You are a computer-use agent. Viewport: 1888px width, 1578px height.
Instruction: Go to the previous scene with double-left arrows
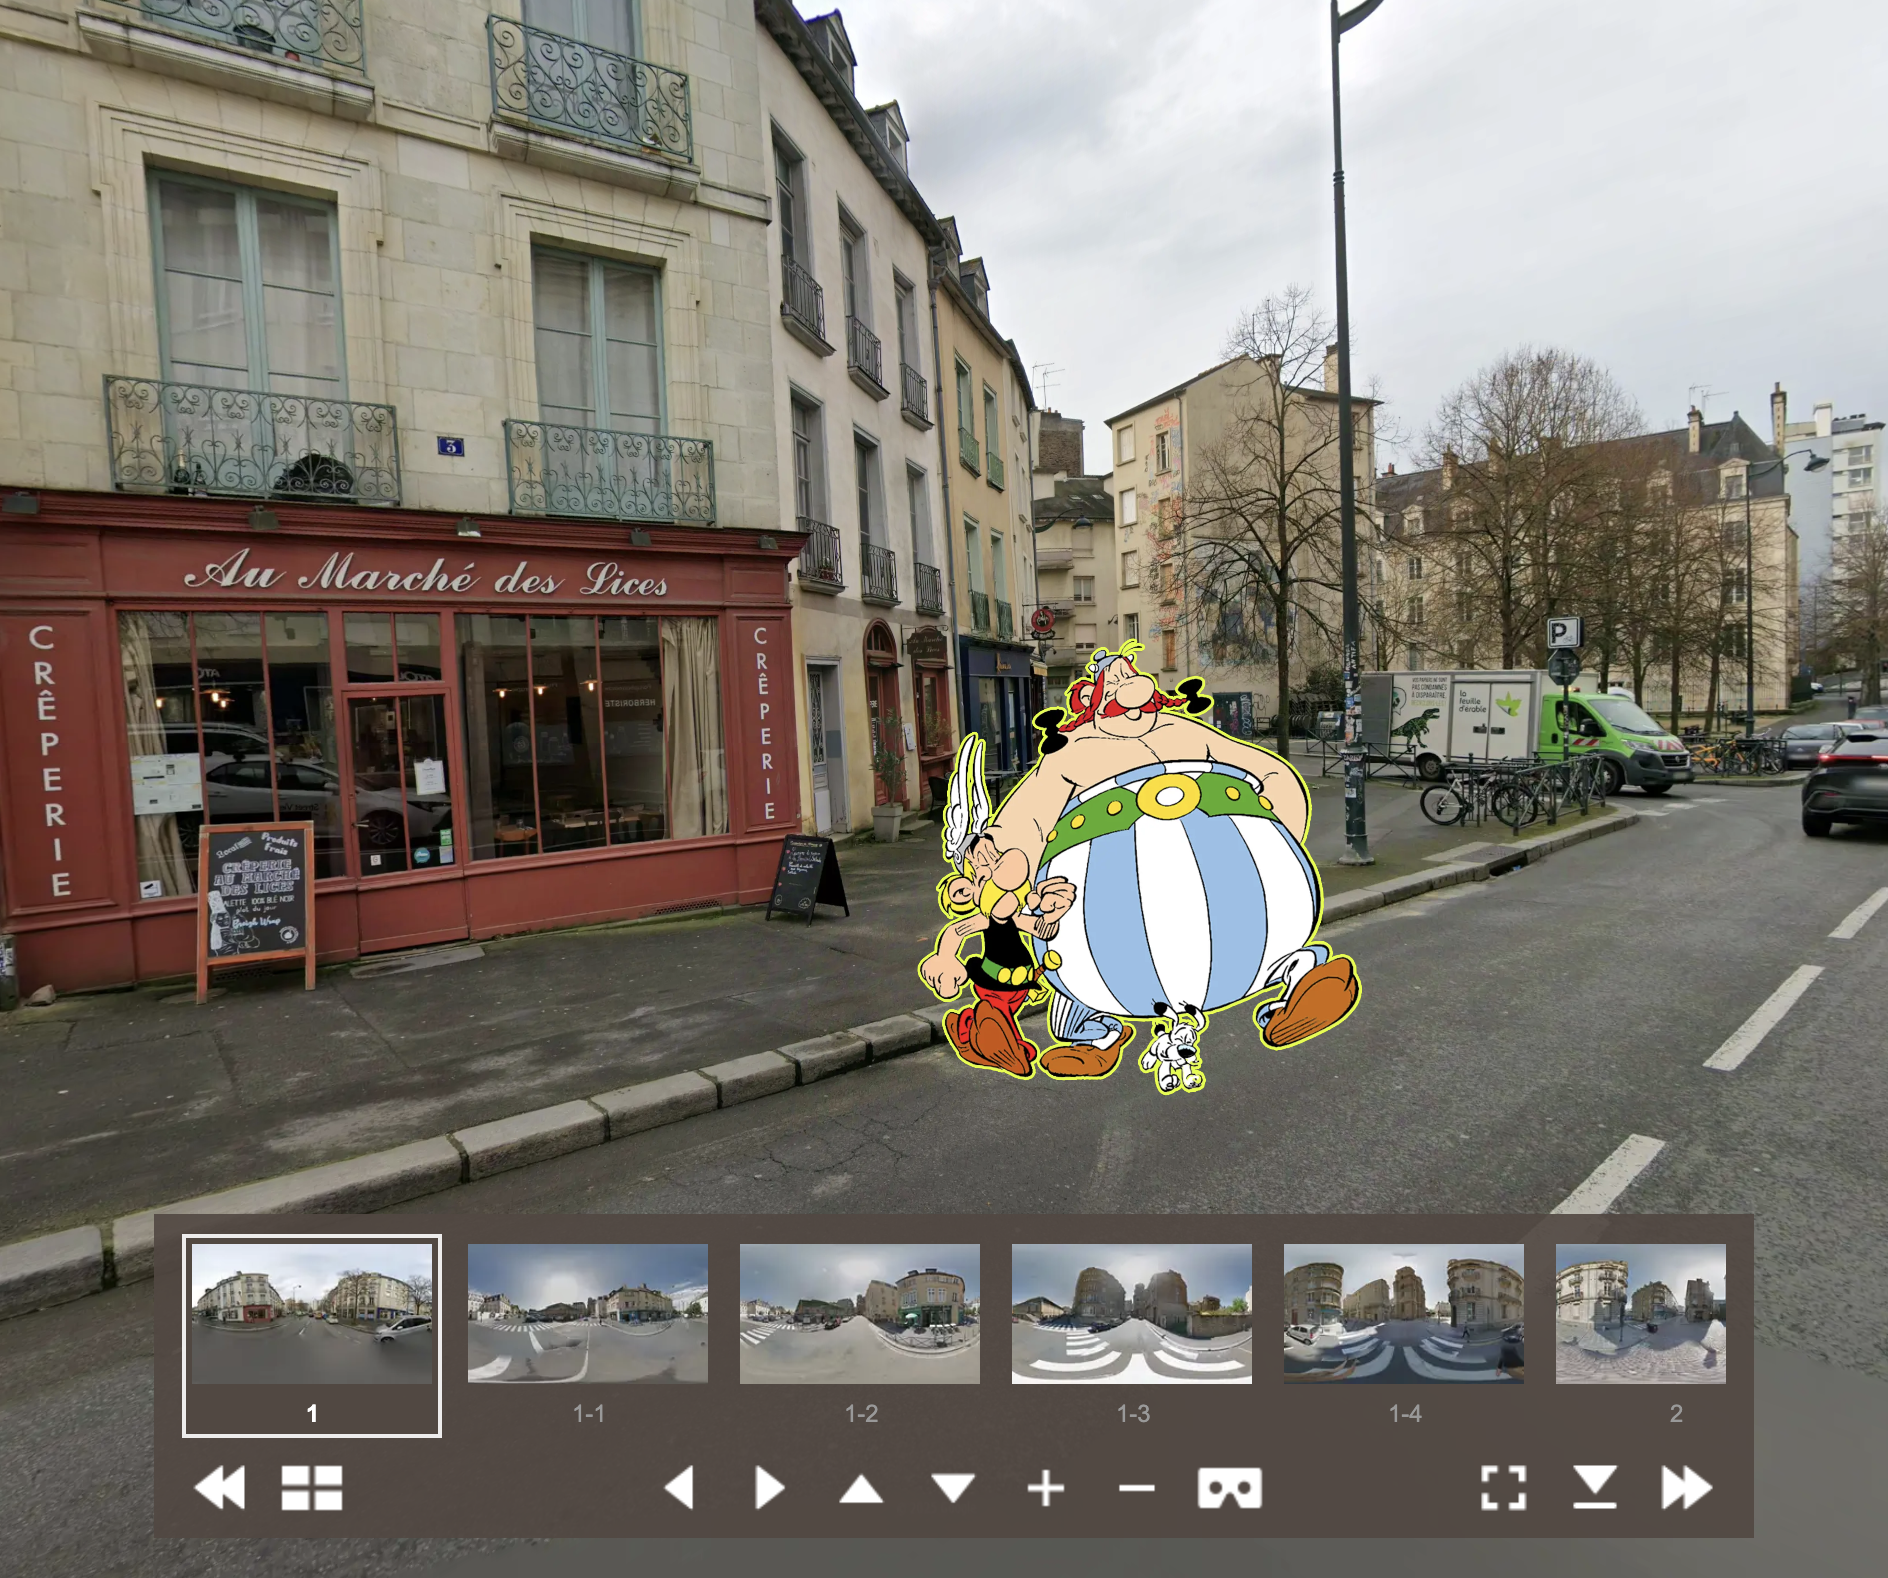tap(219, 1488)
